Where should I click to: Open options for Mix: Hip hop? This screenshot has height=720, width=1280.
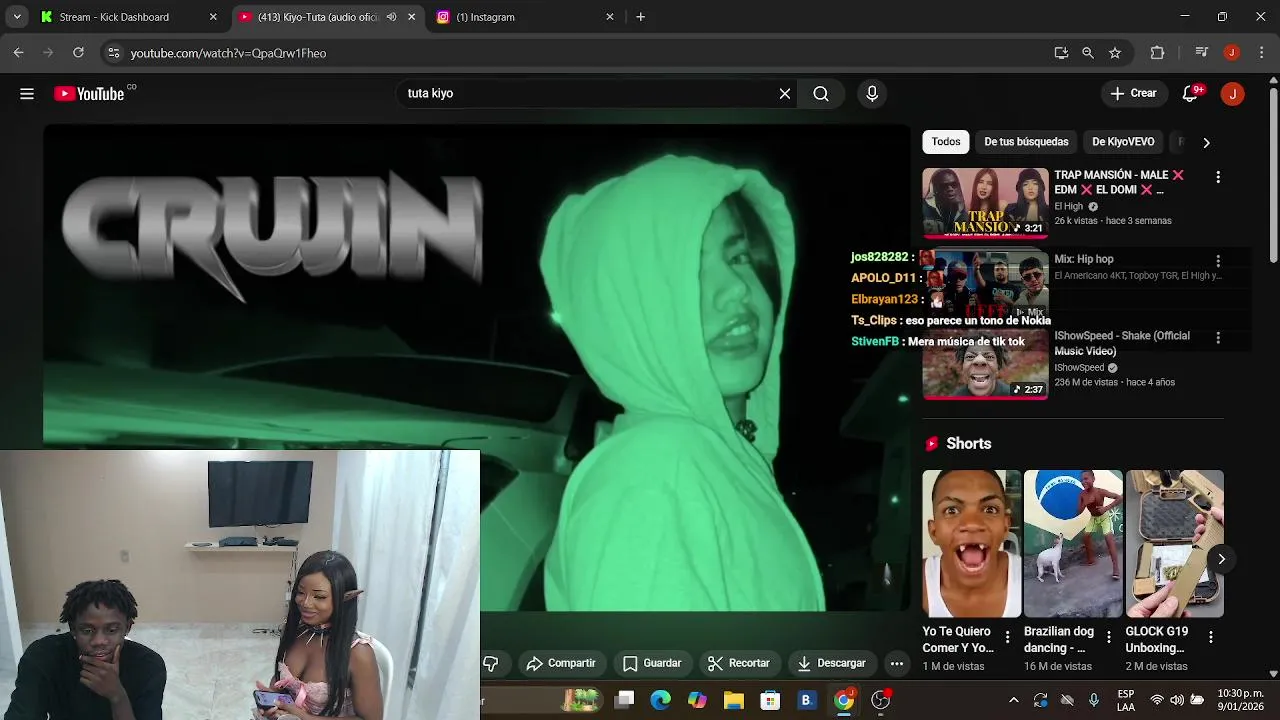[x=1217, y=261]
